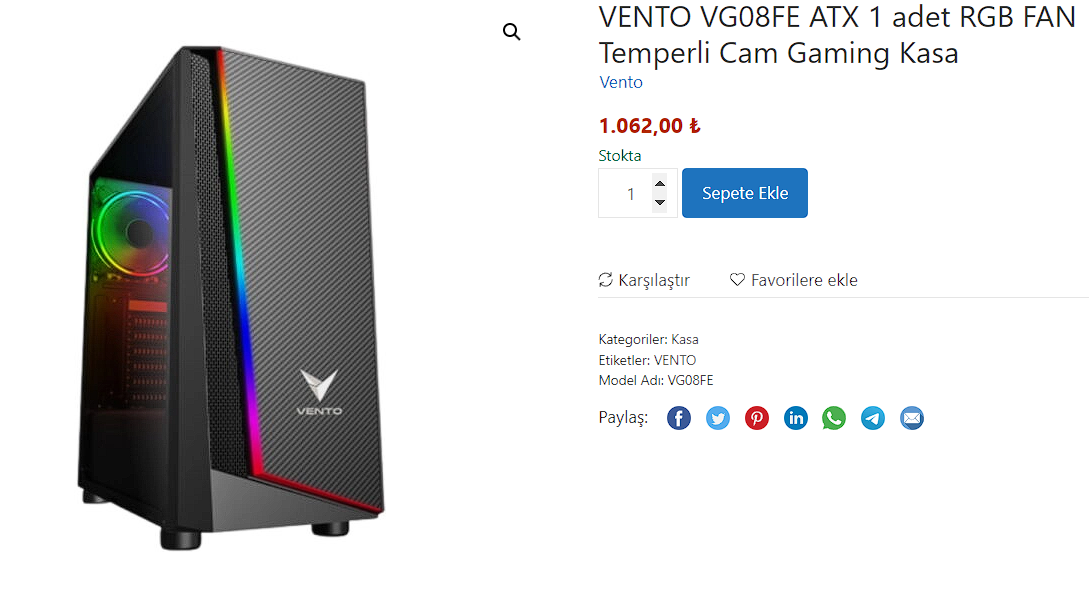
Task: Open the VENTO tag link
Action: pos(675,361)
